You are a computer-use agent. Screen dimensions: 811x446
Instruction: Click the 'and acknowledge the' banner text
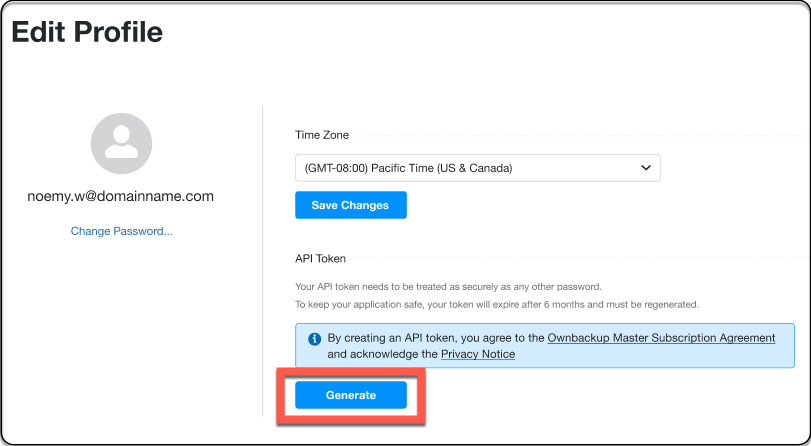pyautogui.click(x=383, y=354)
